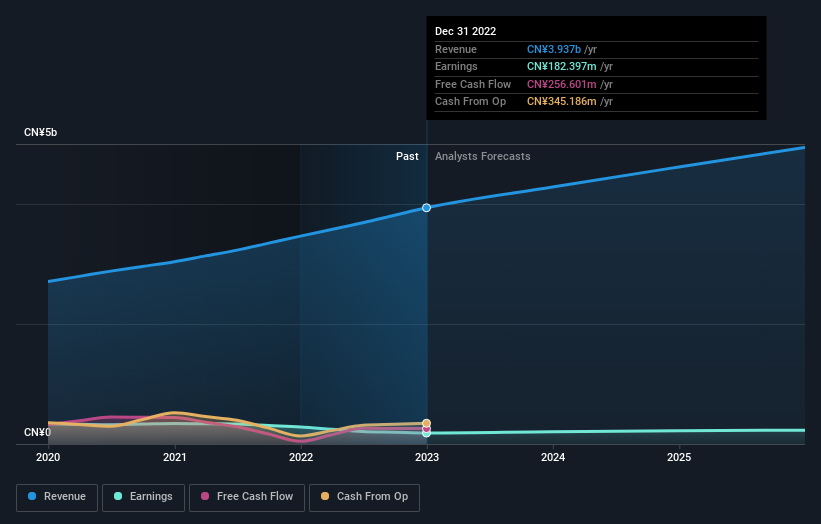
Task: Click the Cash From Op tooltip label
Action: tap(470, 102)
